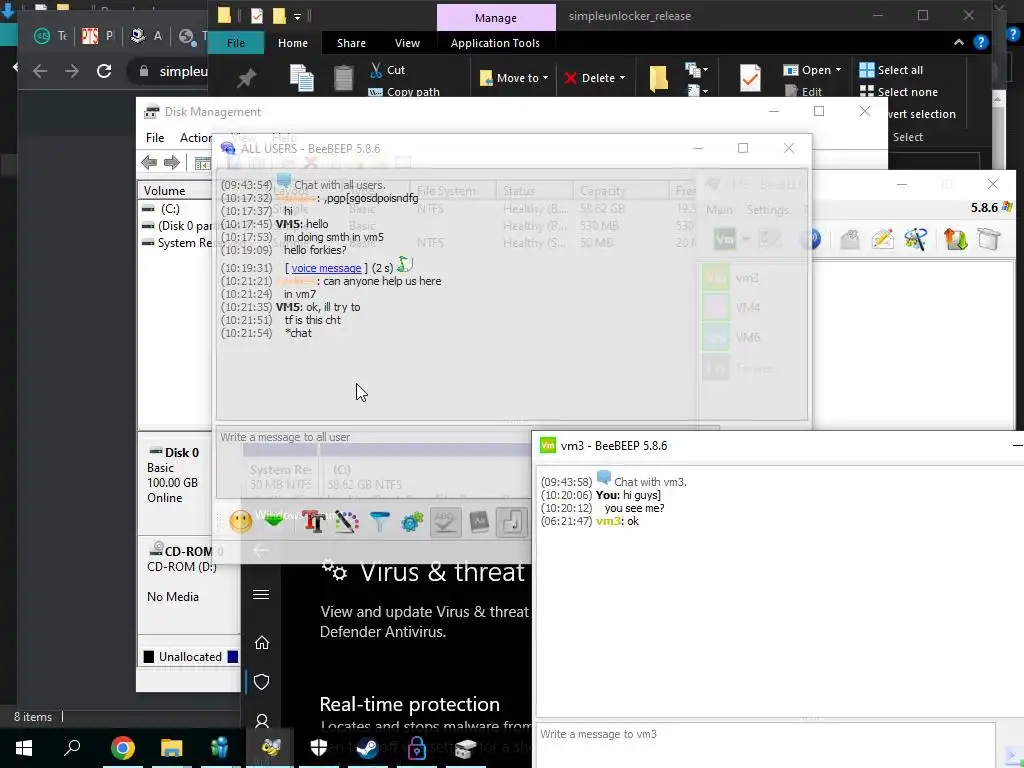The image size is (1024, 768).
Task: Toggle the spell-check ABC icon
Action: [x=445, y=521]
